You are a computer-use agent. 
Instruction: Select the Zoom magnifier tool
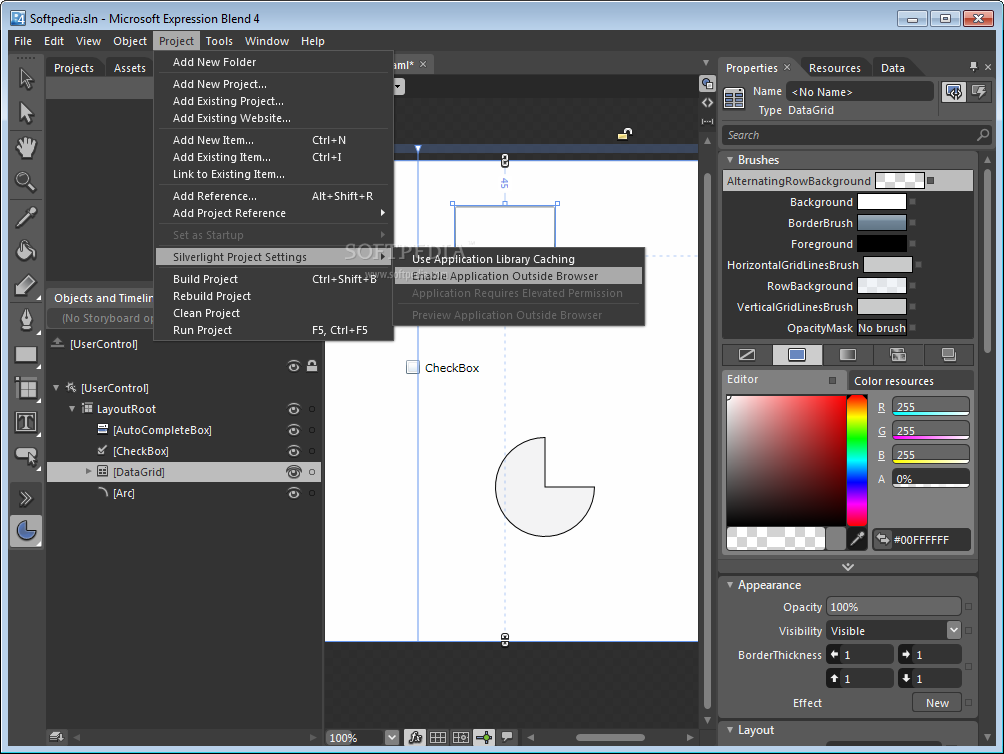click(x=26, y=182)
